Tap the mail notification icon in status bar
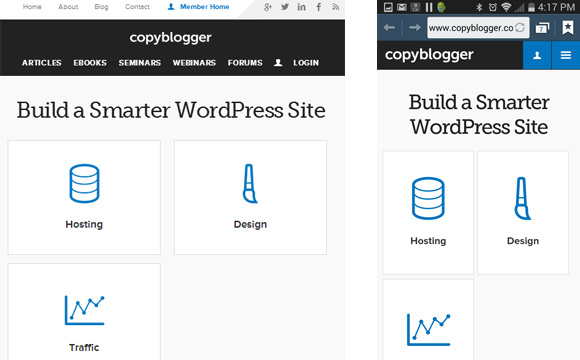 pyautogui.click(x=402, y=7)
